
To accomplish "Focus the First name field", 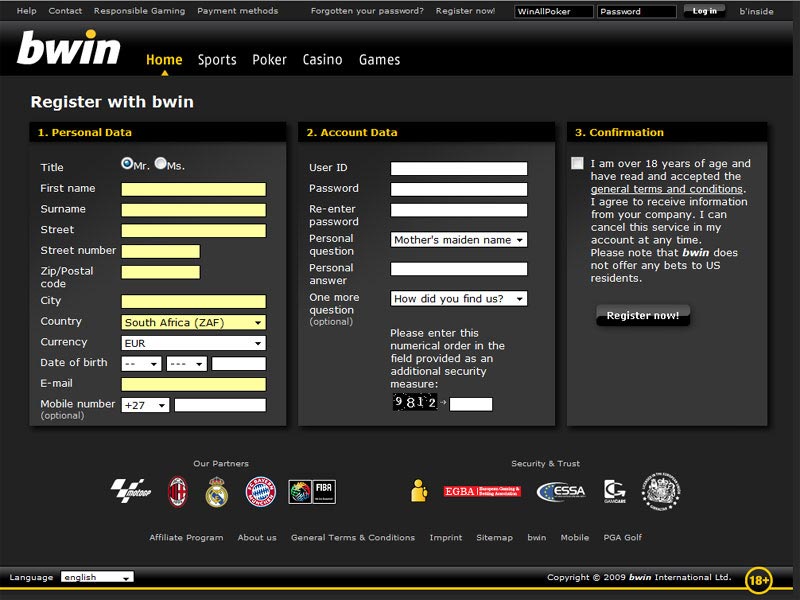I will [194, 189].
